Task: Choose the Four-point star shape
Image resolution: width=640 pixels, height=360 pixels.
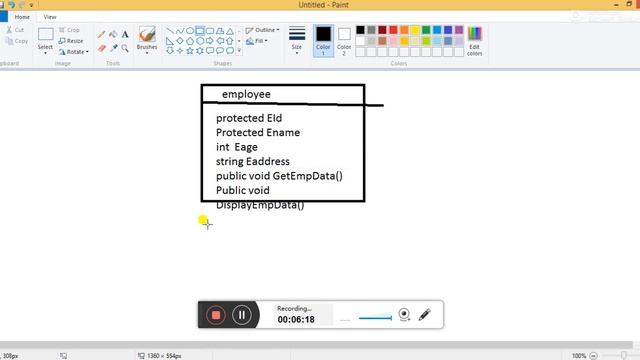Action: click(180, 51)
